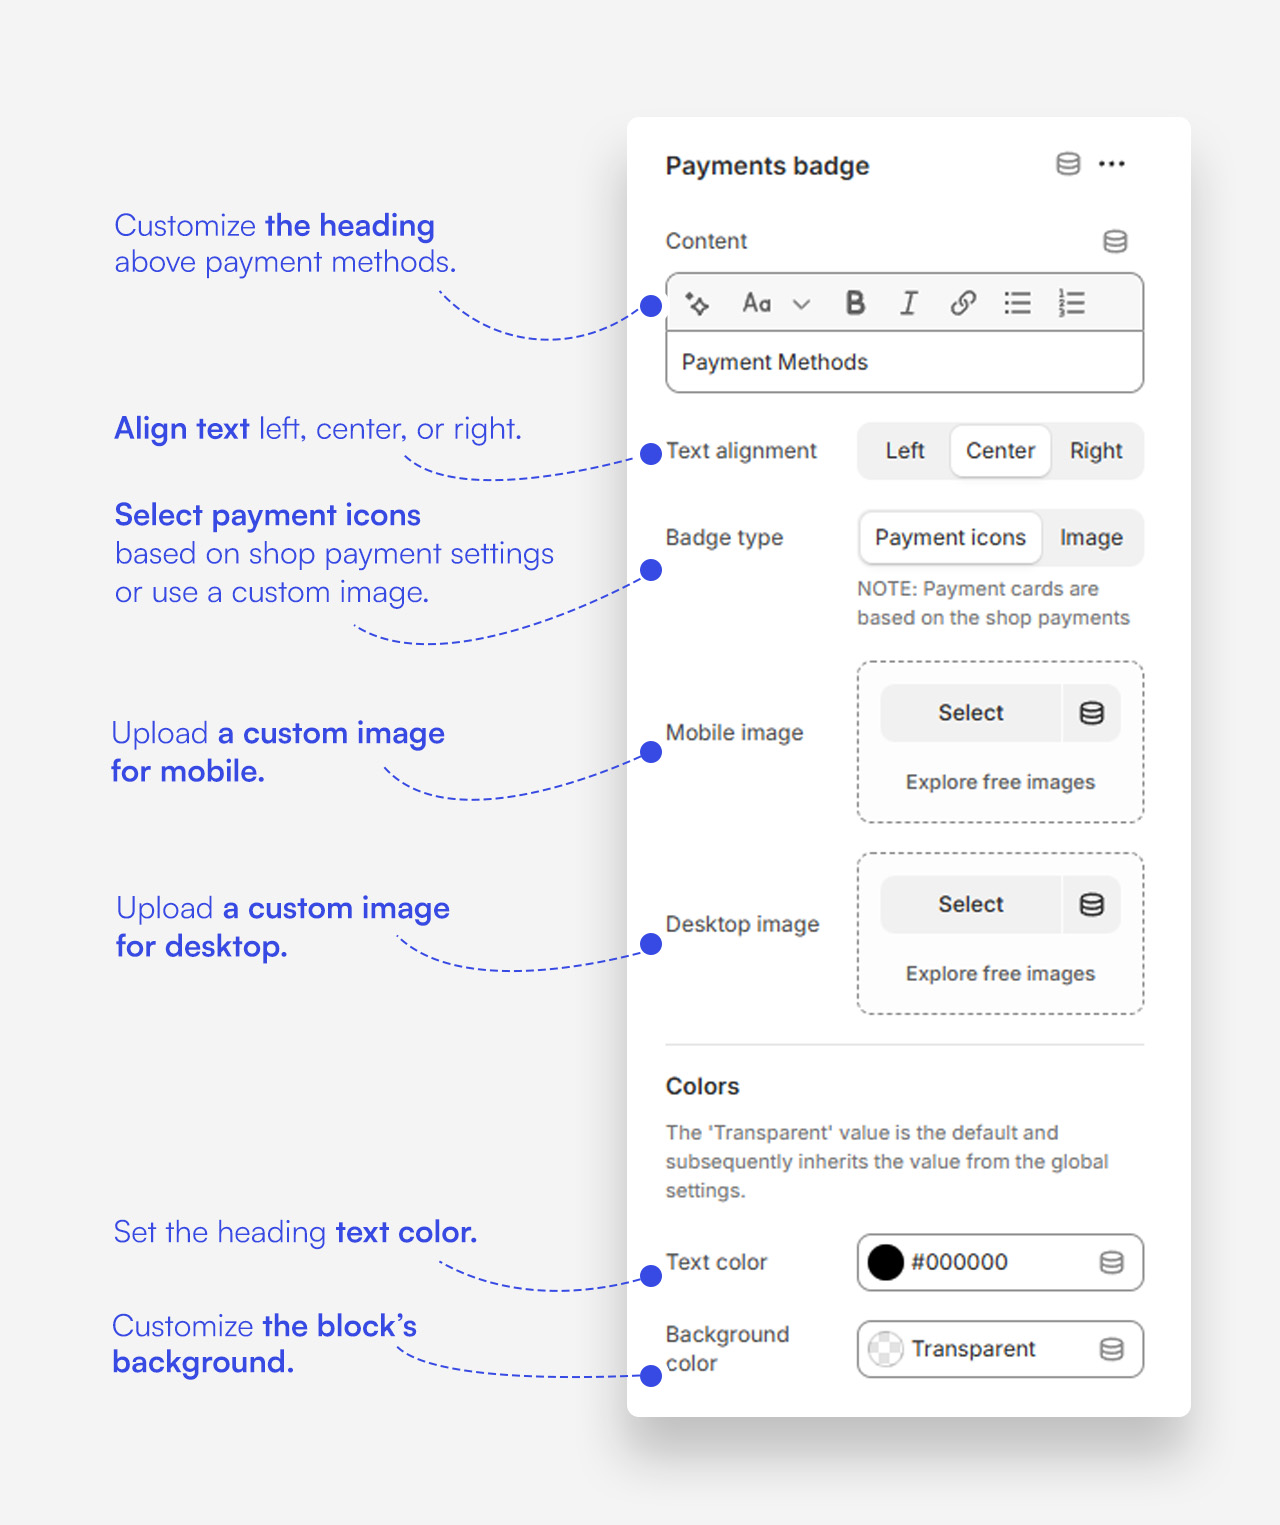Switch Badge type to Image
Image resolution: width=1280 pixels, height=1525 pixels.
pyautogui.click(x=1091, y=538)
